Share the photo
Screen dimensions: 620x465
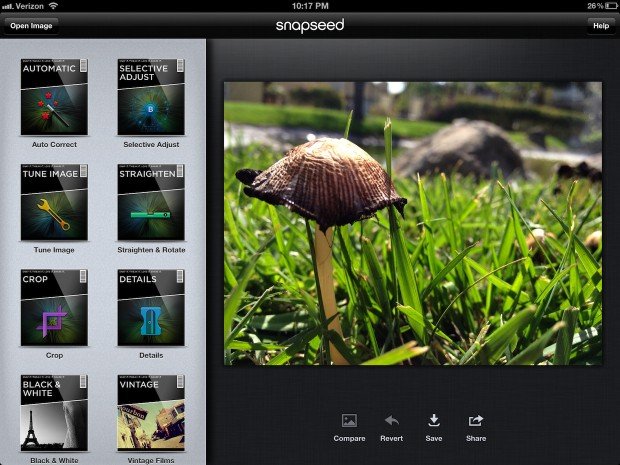pyautogui.click(x=475, y=426)
